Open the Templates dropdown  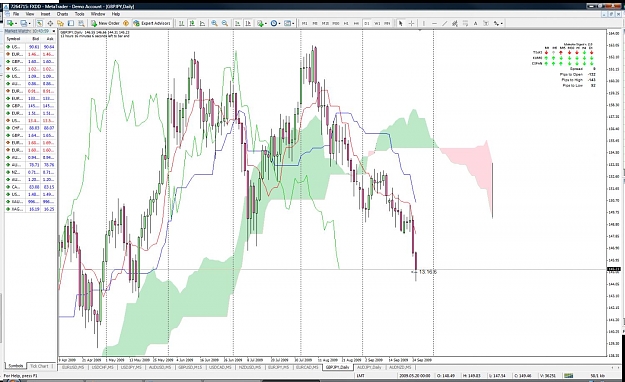point(289,24)
